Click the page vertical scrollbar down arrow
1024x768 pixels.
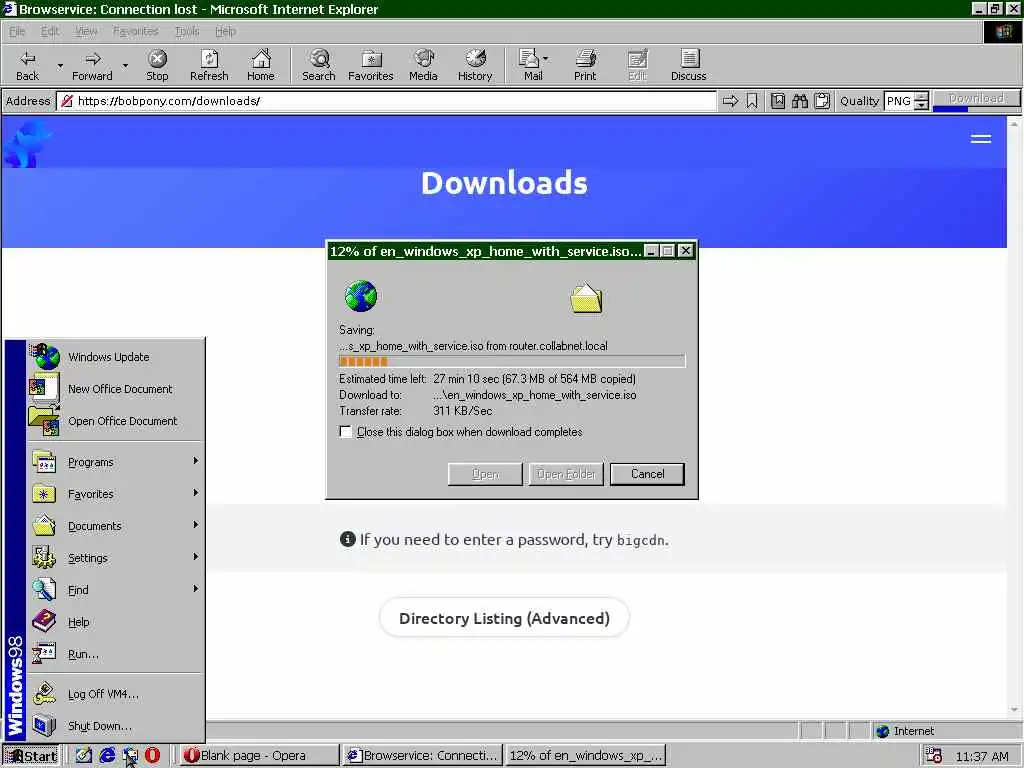click(x=1014, y=710)
